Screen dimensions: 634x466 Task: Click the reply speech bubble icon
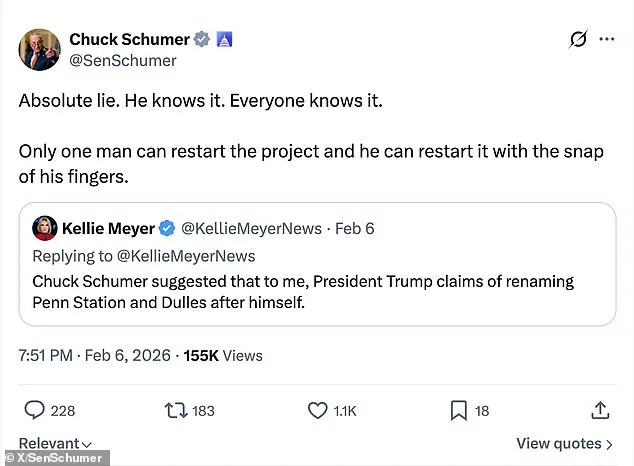tap(34, 410)
